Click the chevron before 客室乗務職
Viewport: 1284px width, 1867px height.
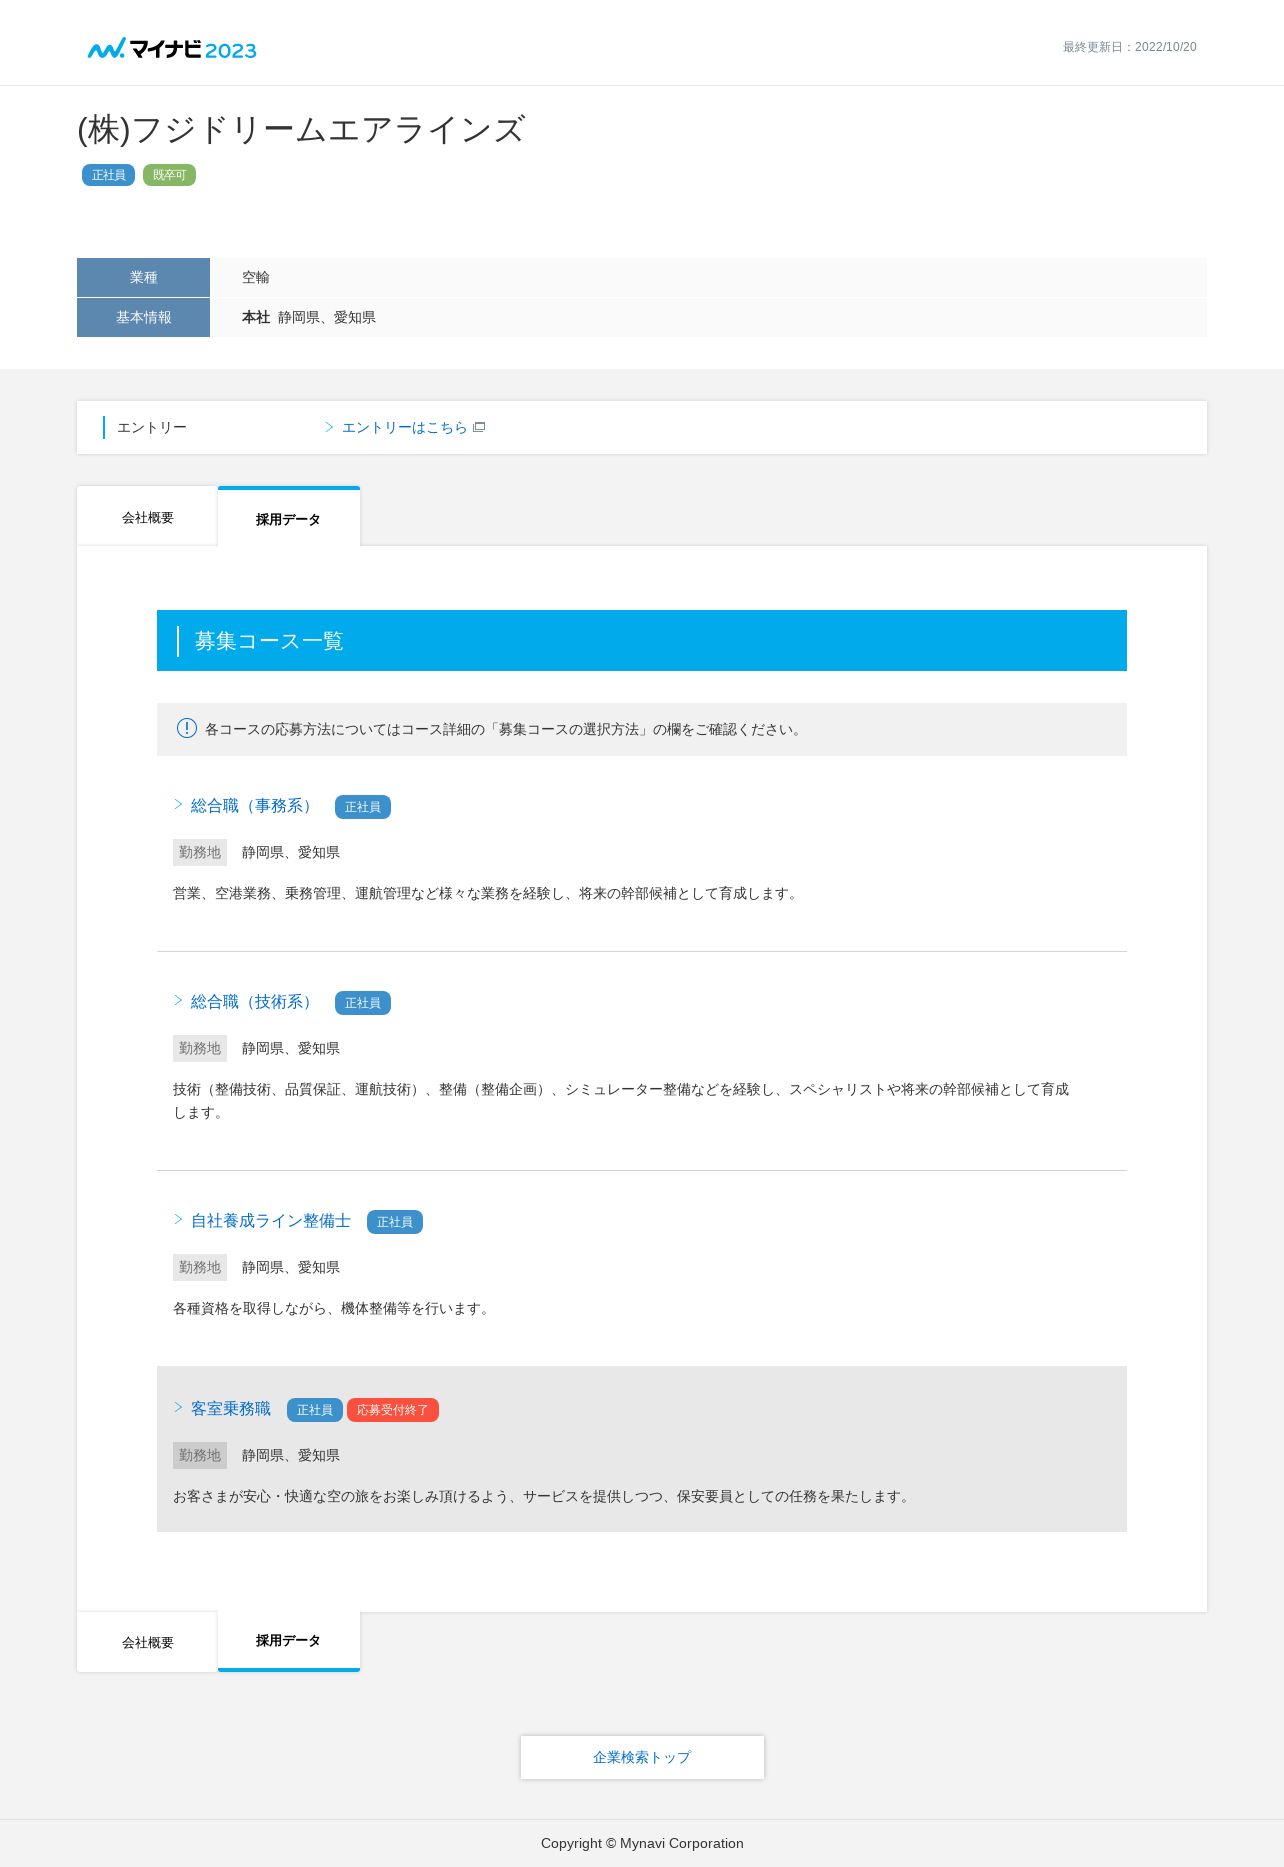(x=178, y=1407)
